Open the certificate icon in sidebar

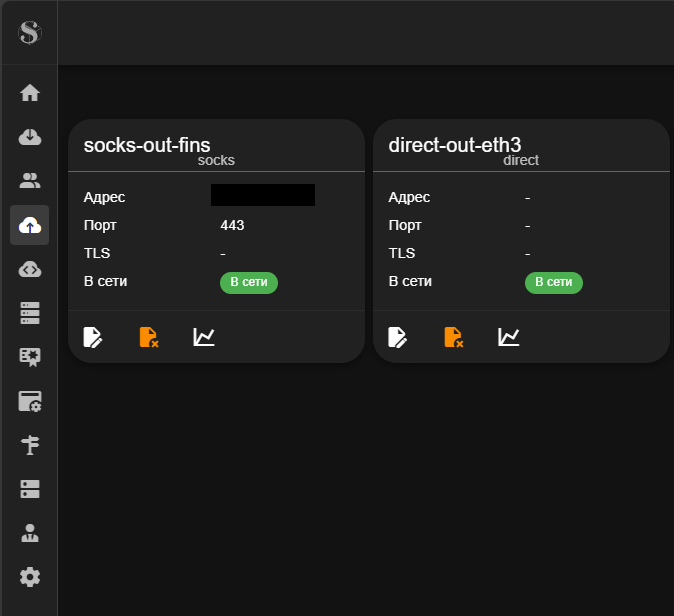(x=30, y=357)
